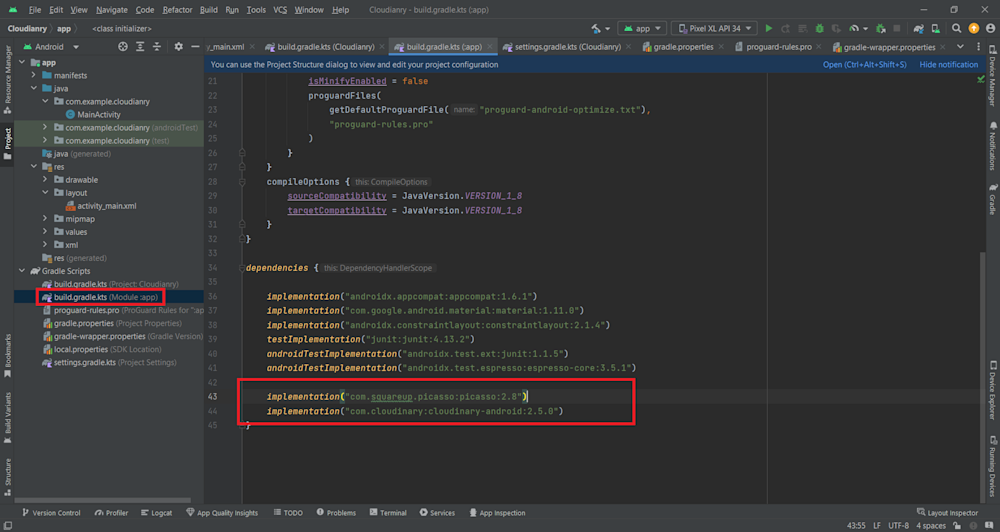
Task: Expand the manifests folder
Action: coord(34,75)
